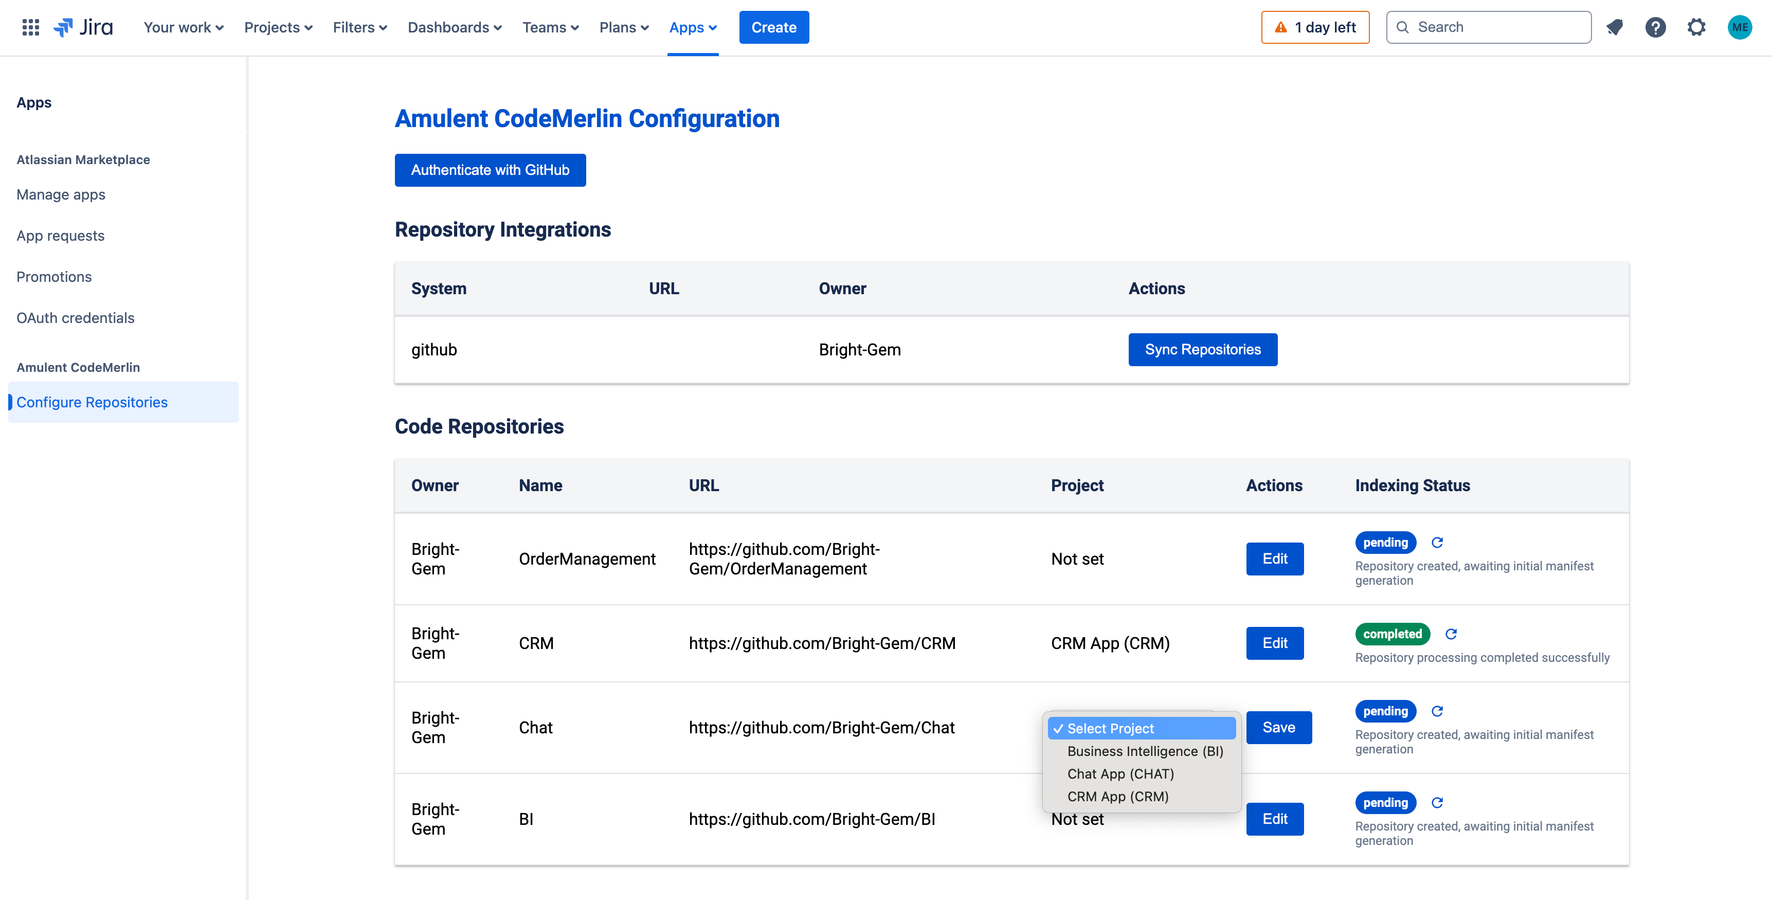
Task: Select Configure Repositories sidebar item
Action: coord(123,402)
